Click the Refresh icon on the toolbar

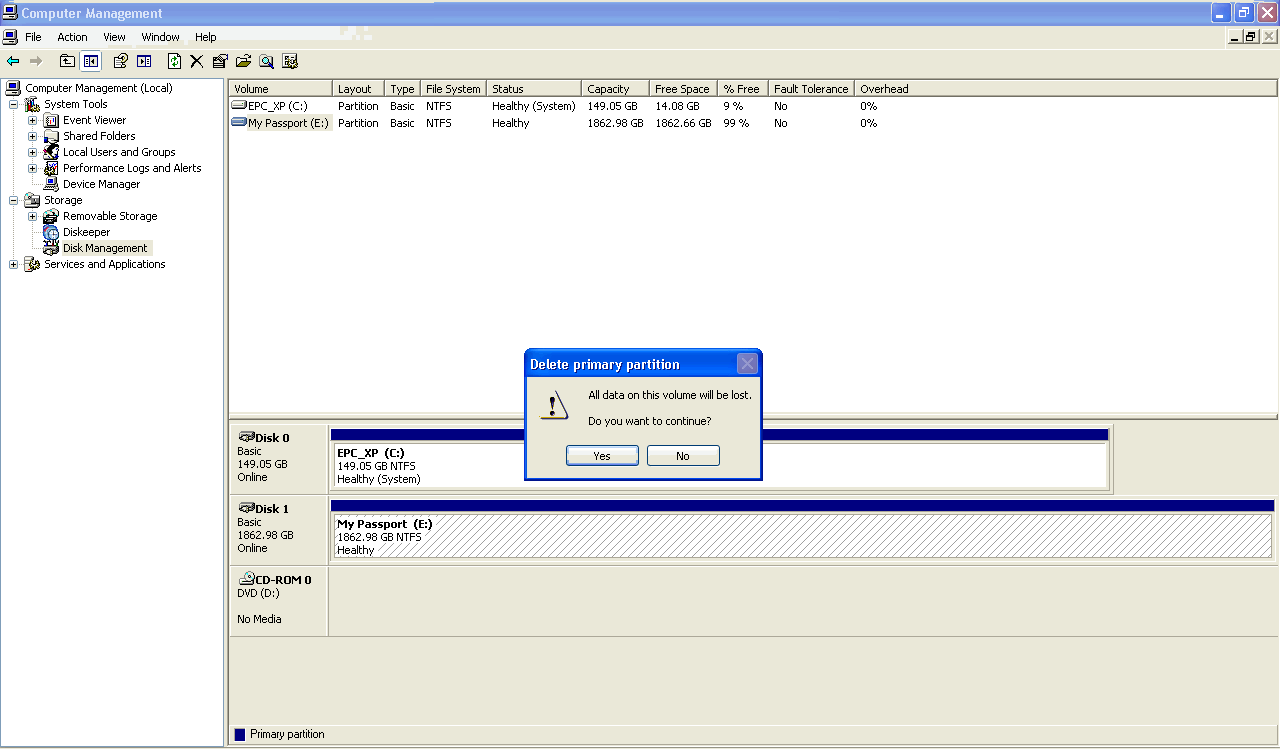(174, 61)
